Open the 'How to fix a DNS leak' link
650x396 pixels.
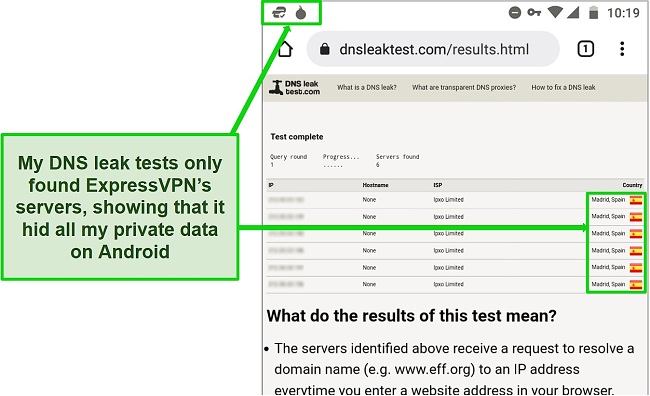pyautogui.click(x=563, y=87)
